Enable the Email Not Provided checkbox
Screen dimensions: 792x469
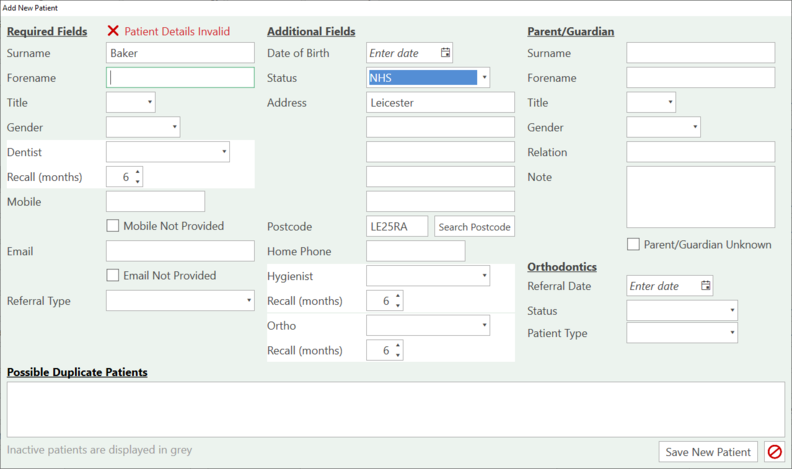point(113,276)
